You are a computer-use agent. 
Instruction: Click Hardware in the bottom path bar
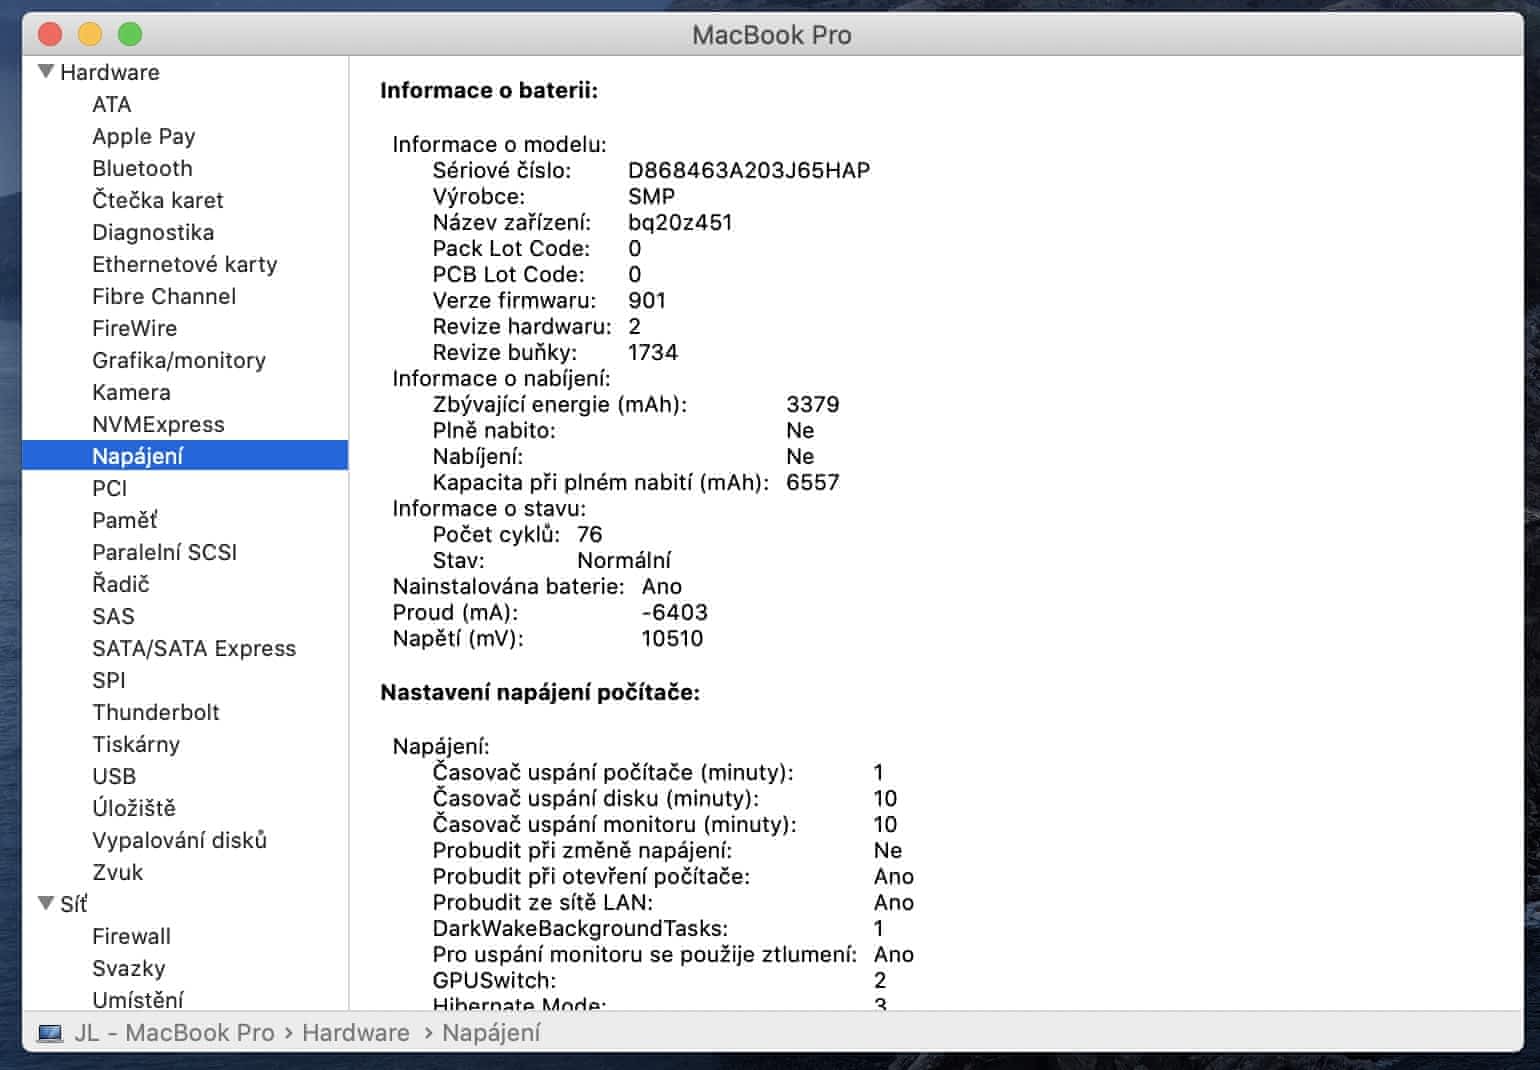tap(356, 1033)
